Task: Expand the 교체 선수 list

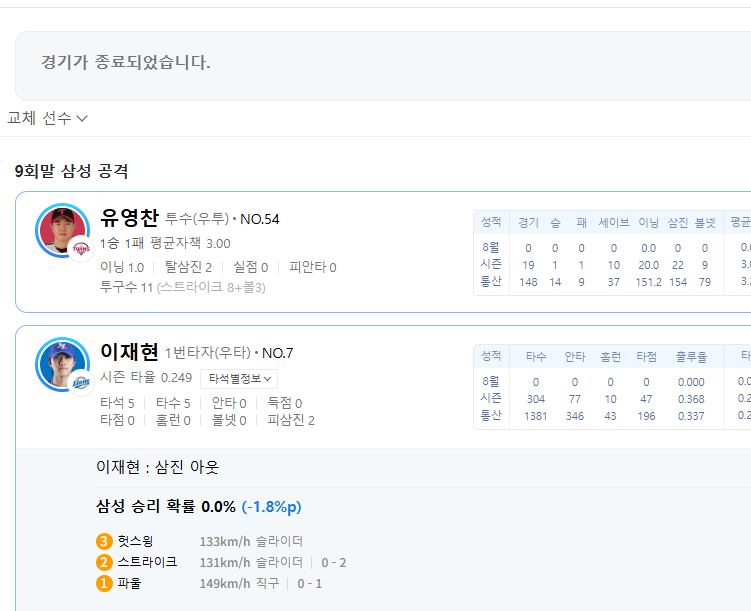Action: [x=47, y=118]
